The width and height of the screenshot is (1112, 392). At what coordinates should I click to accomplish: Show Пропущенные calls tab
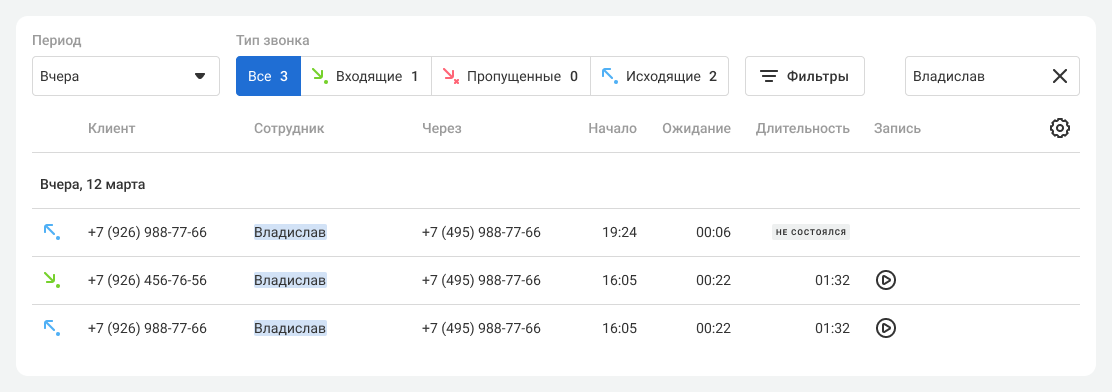point(511,76)
